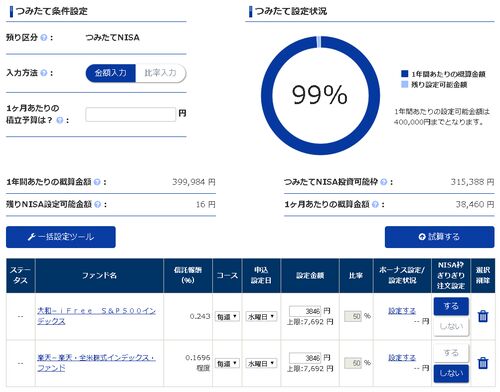The image size is (500, 392).
Task: Select 金額入力 input method
Action: 111,73
